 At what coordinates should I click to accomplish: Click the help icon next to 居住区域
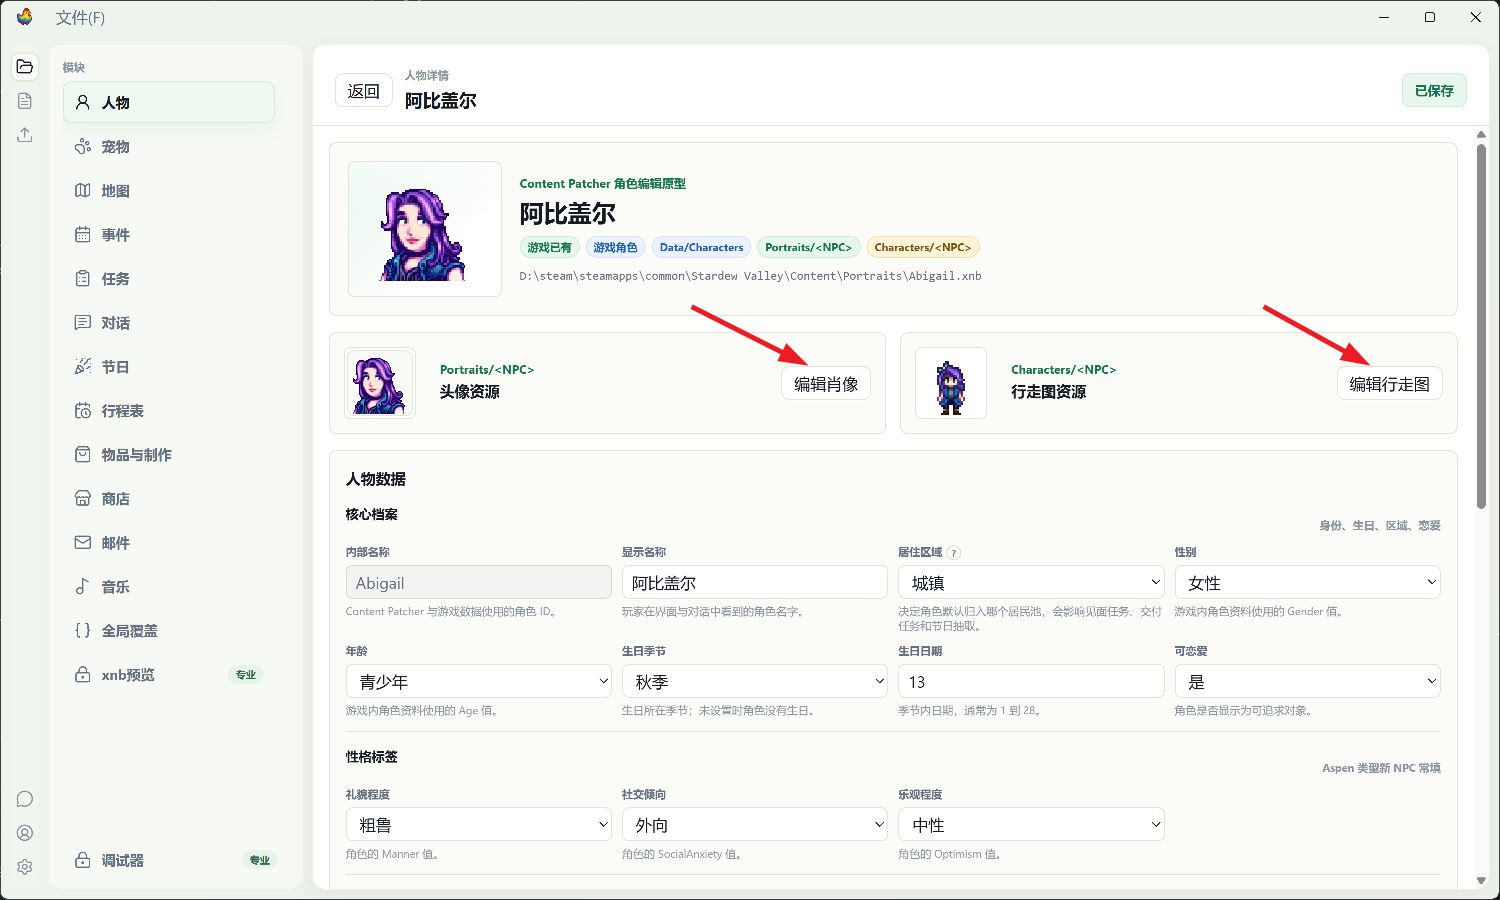point(954,553)
